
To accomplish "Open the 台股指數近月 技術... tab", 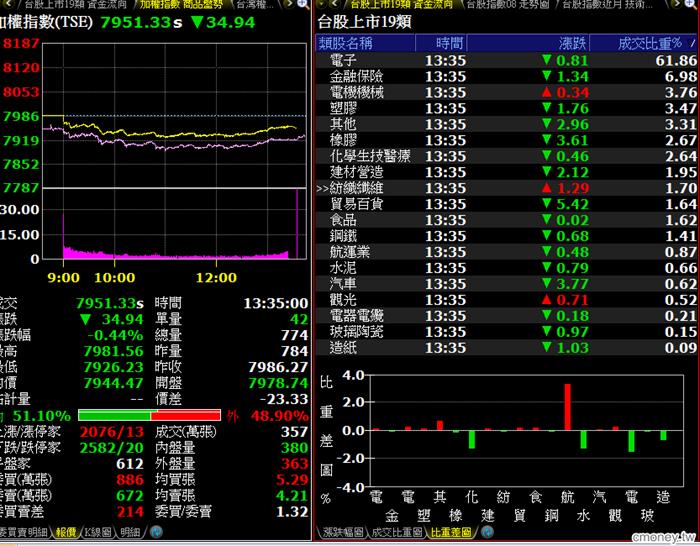I will click(607, 4).
